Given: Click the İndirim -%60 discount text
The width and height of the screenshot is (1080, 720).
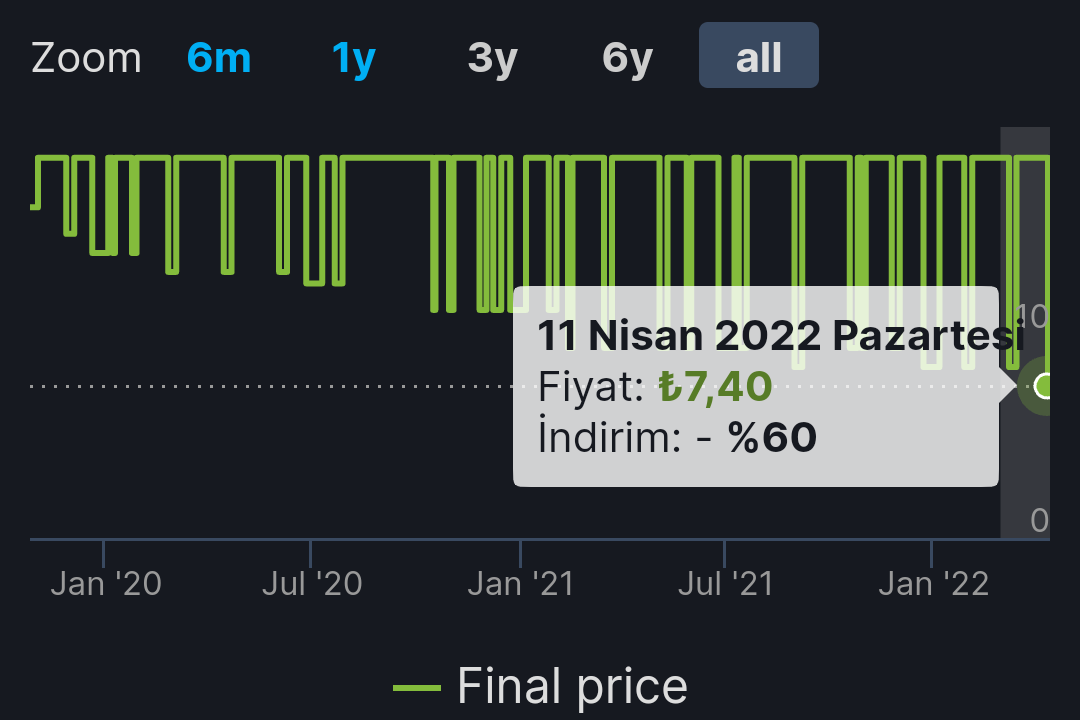Looking at the screenshot, I should tap(677, 437).
